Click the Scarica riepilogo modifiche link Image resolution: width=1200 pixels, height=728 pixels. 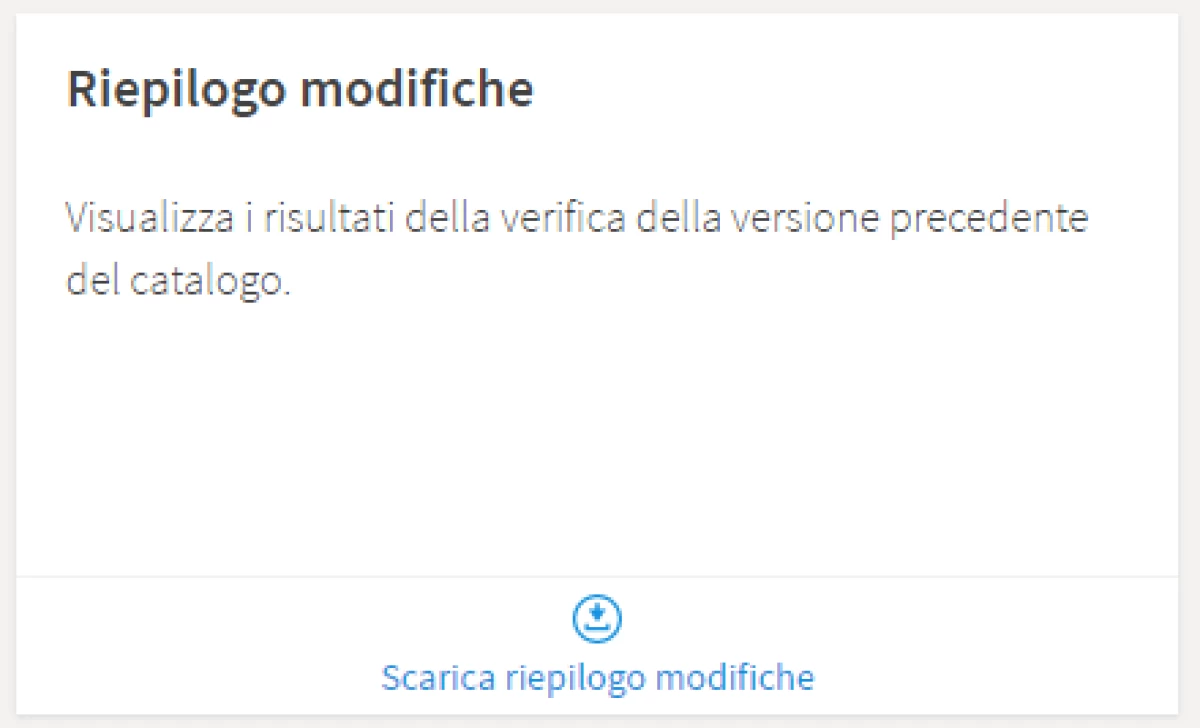click(597, 678)
